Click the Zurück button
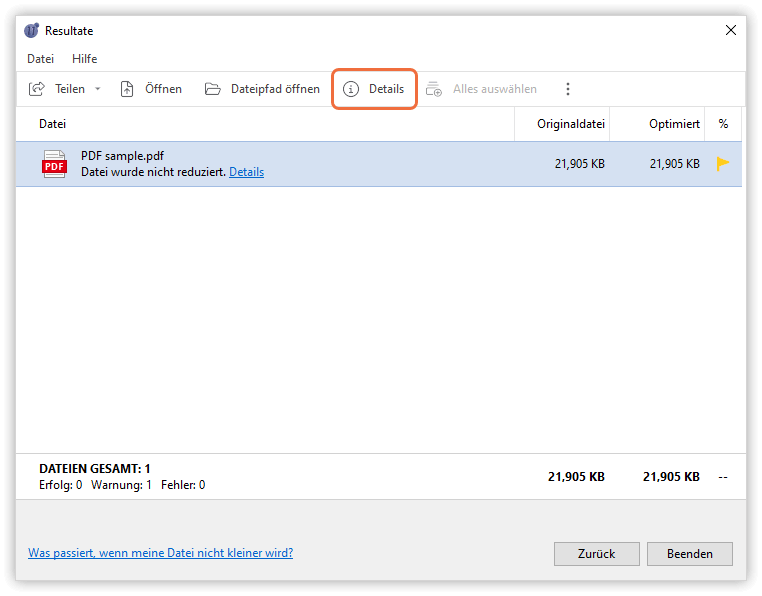The width and height of the screenshot is (762, 596). (596, 554)
